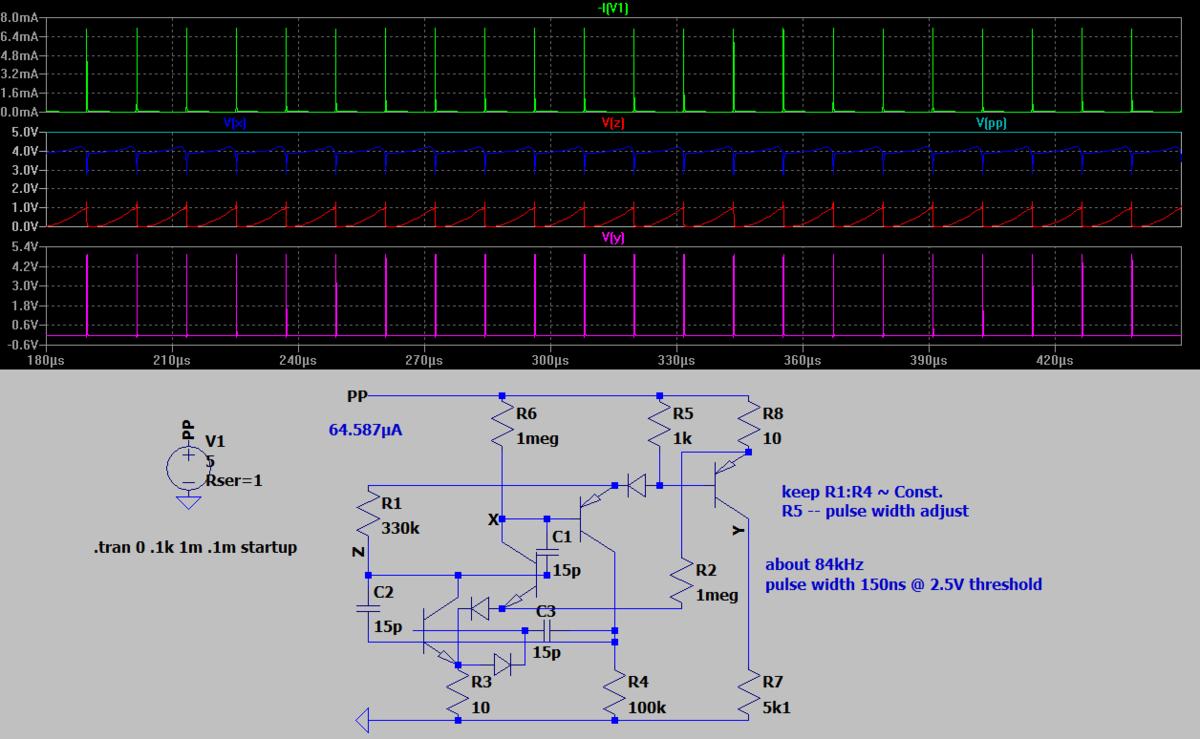This screenshot has width=1200, height=739.
Task: Click the R2 1meg resistor symbol
Action: 680,582
